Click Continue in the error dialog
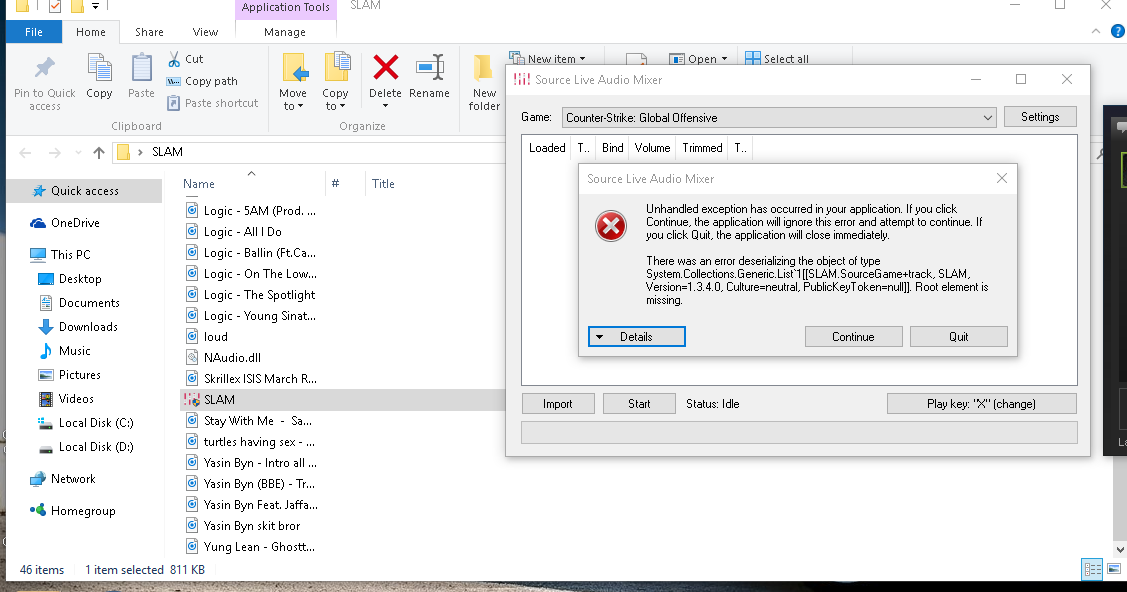 tap(853, 336)
